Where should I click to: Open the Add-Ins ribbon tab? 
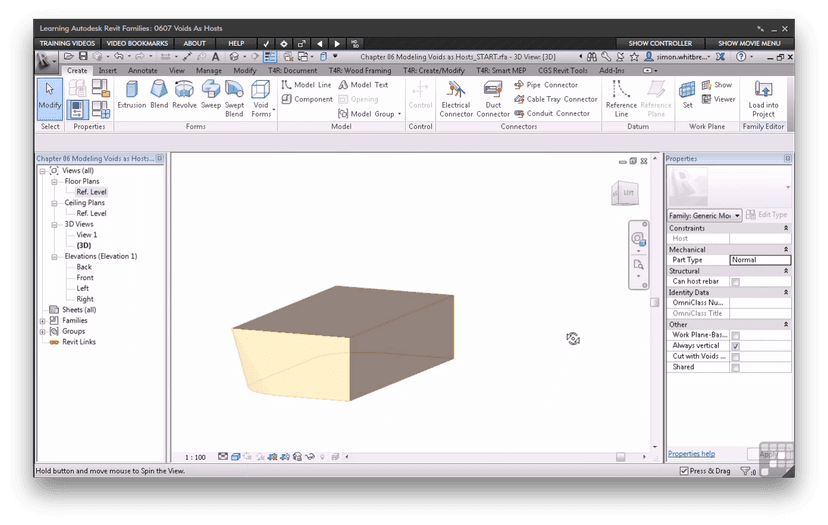point(611,70)
